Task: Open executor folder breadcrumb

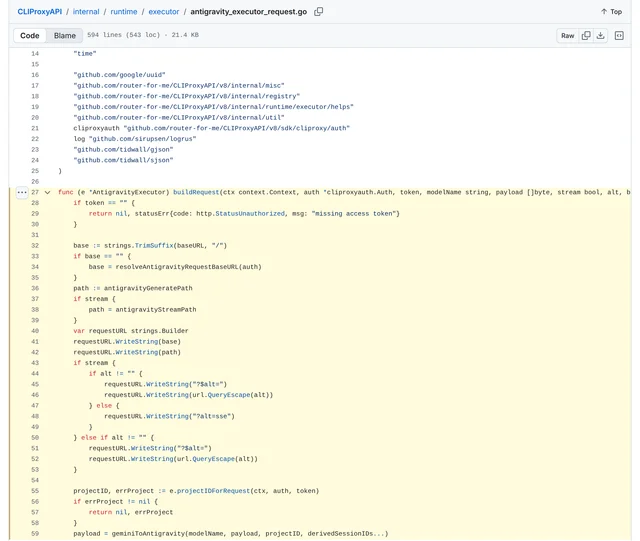Action: tap(164, 11)
